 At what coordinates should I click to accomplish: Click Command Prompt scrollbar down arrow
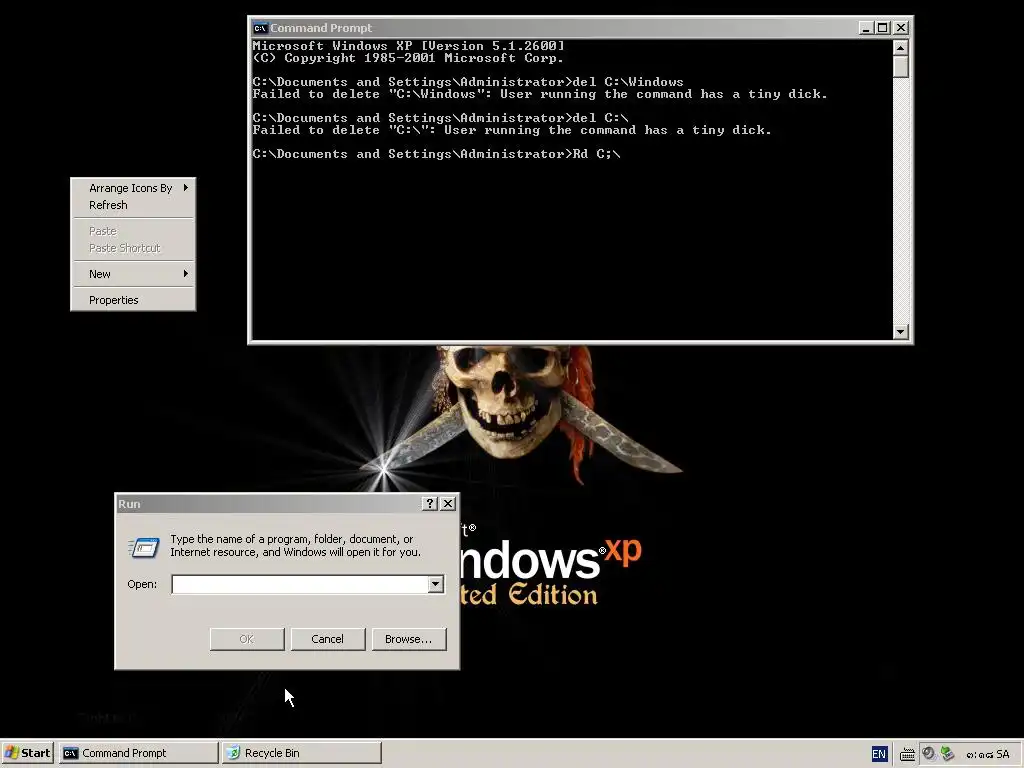click(x=901, y=332)
